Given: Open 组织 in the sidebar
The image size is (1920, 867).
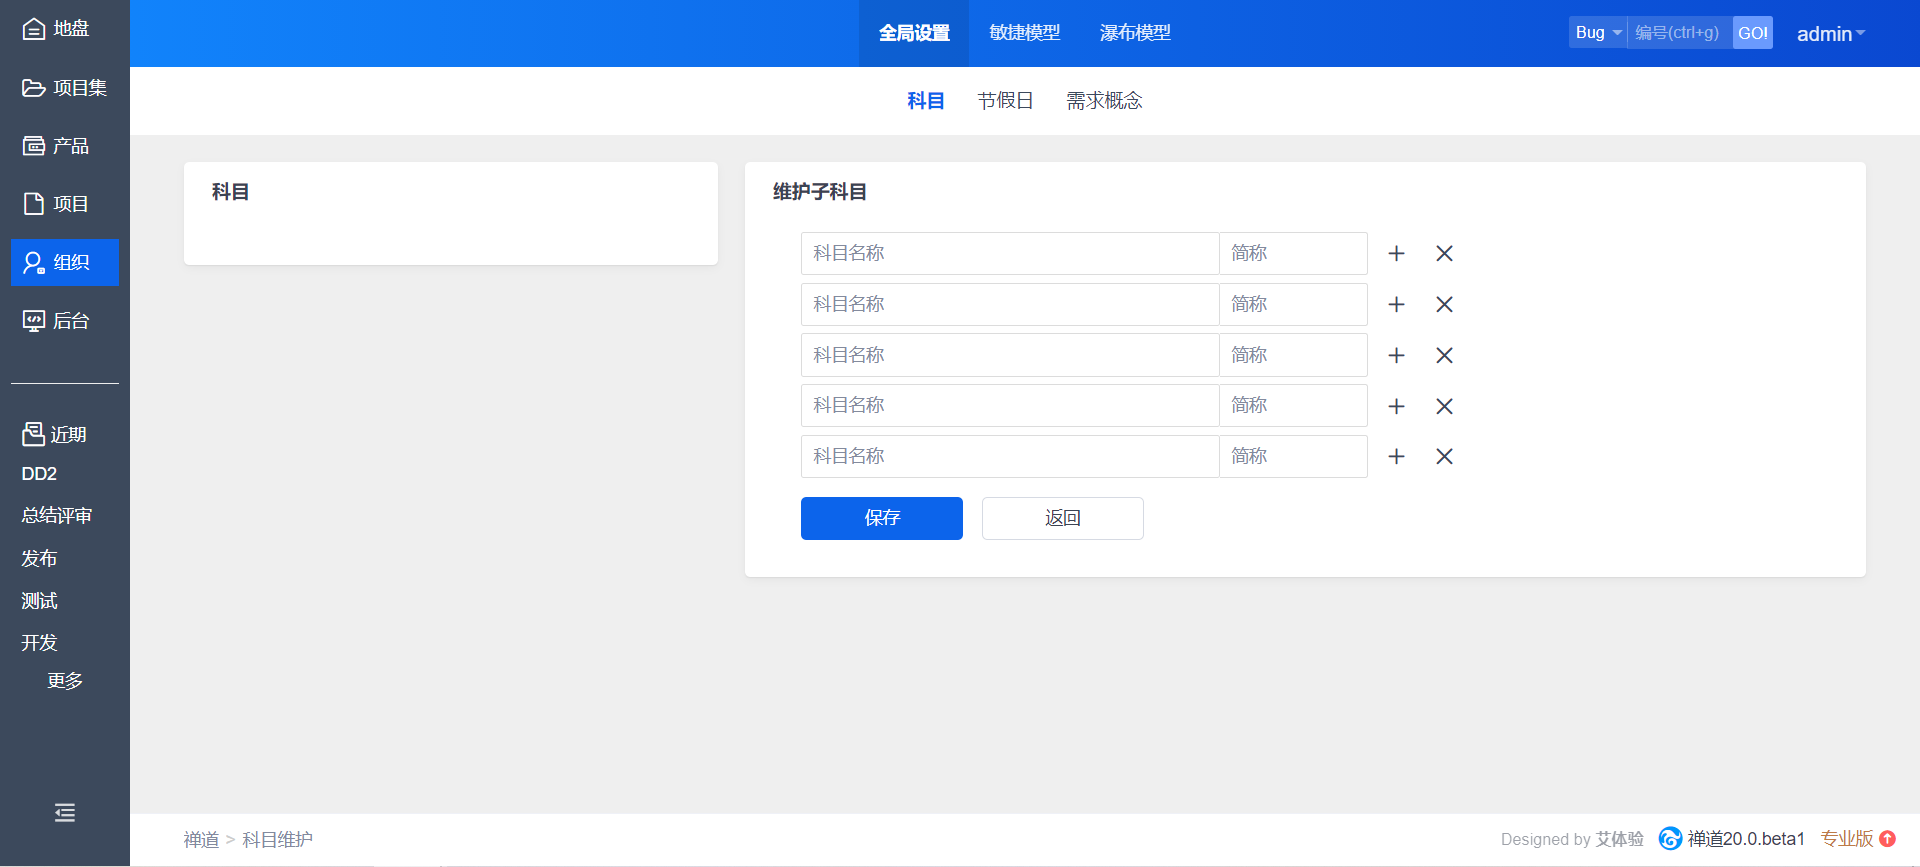Looking at the screenshot, I should (x=64, y=262).
